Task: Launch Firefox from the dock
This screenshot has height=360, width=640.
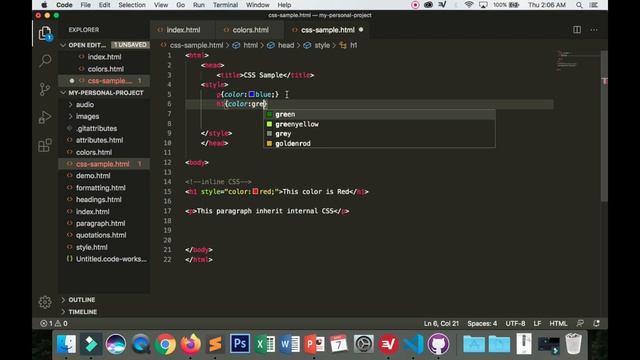Action: [x=190, y=344]
